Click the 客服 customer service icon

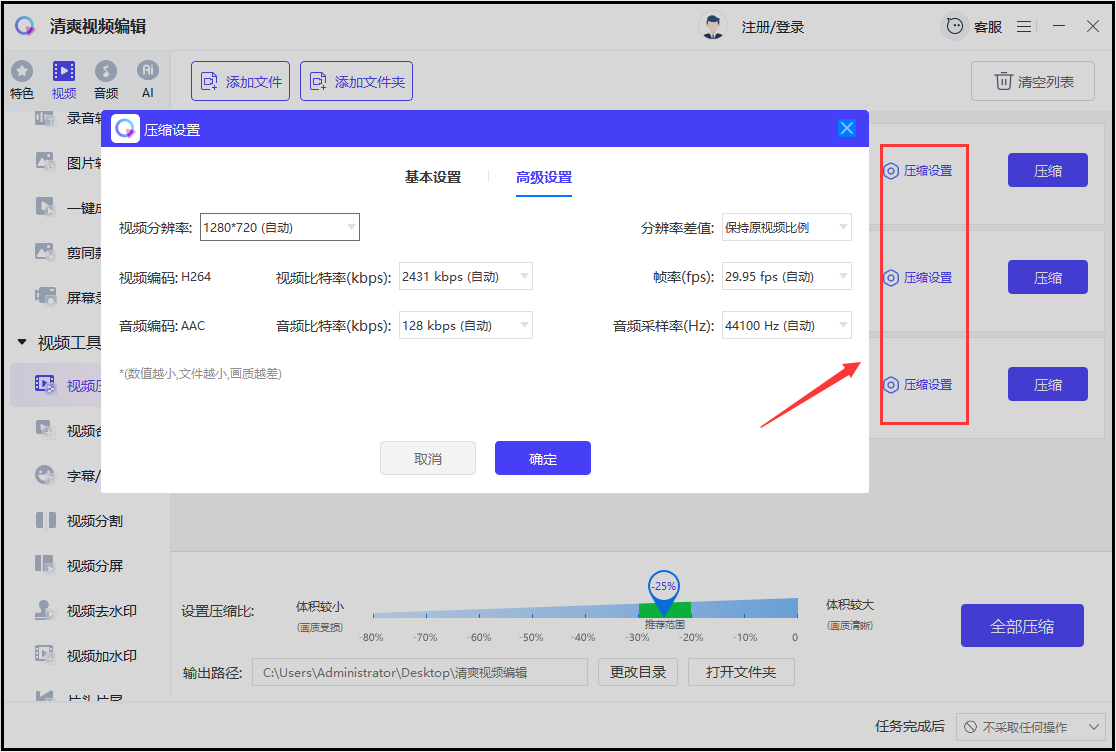pyautogui.click(x=955, y=27)
